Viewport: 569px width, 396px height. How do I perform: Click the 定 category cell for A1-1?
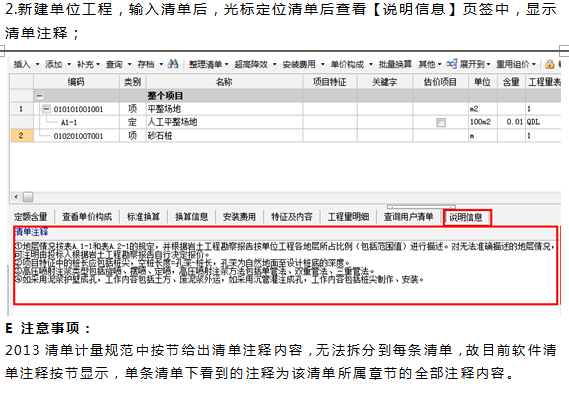(x=132, y=122)
